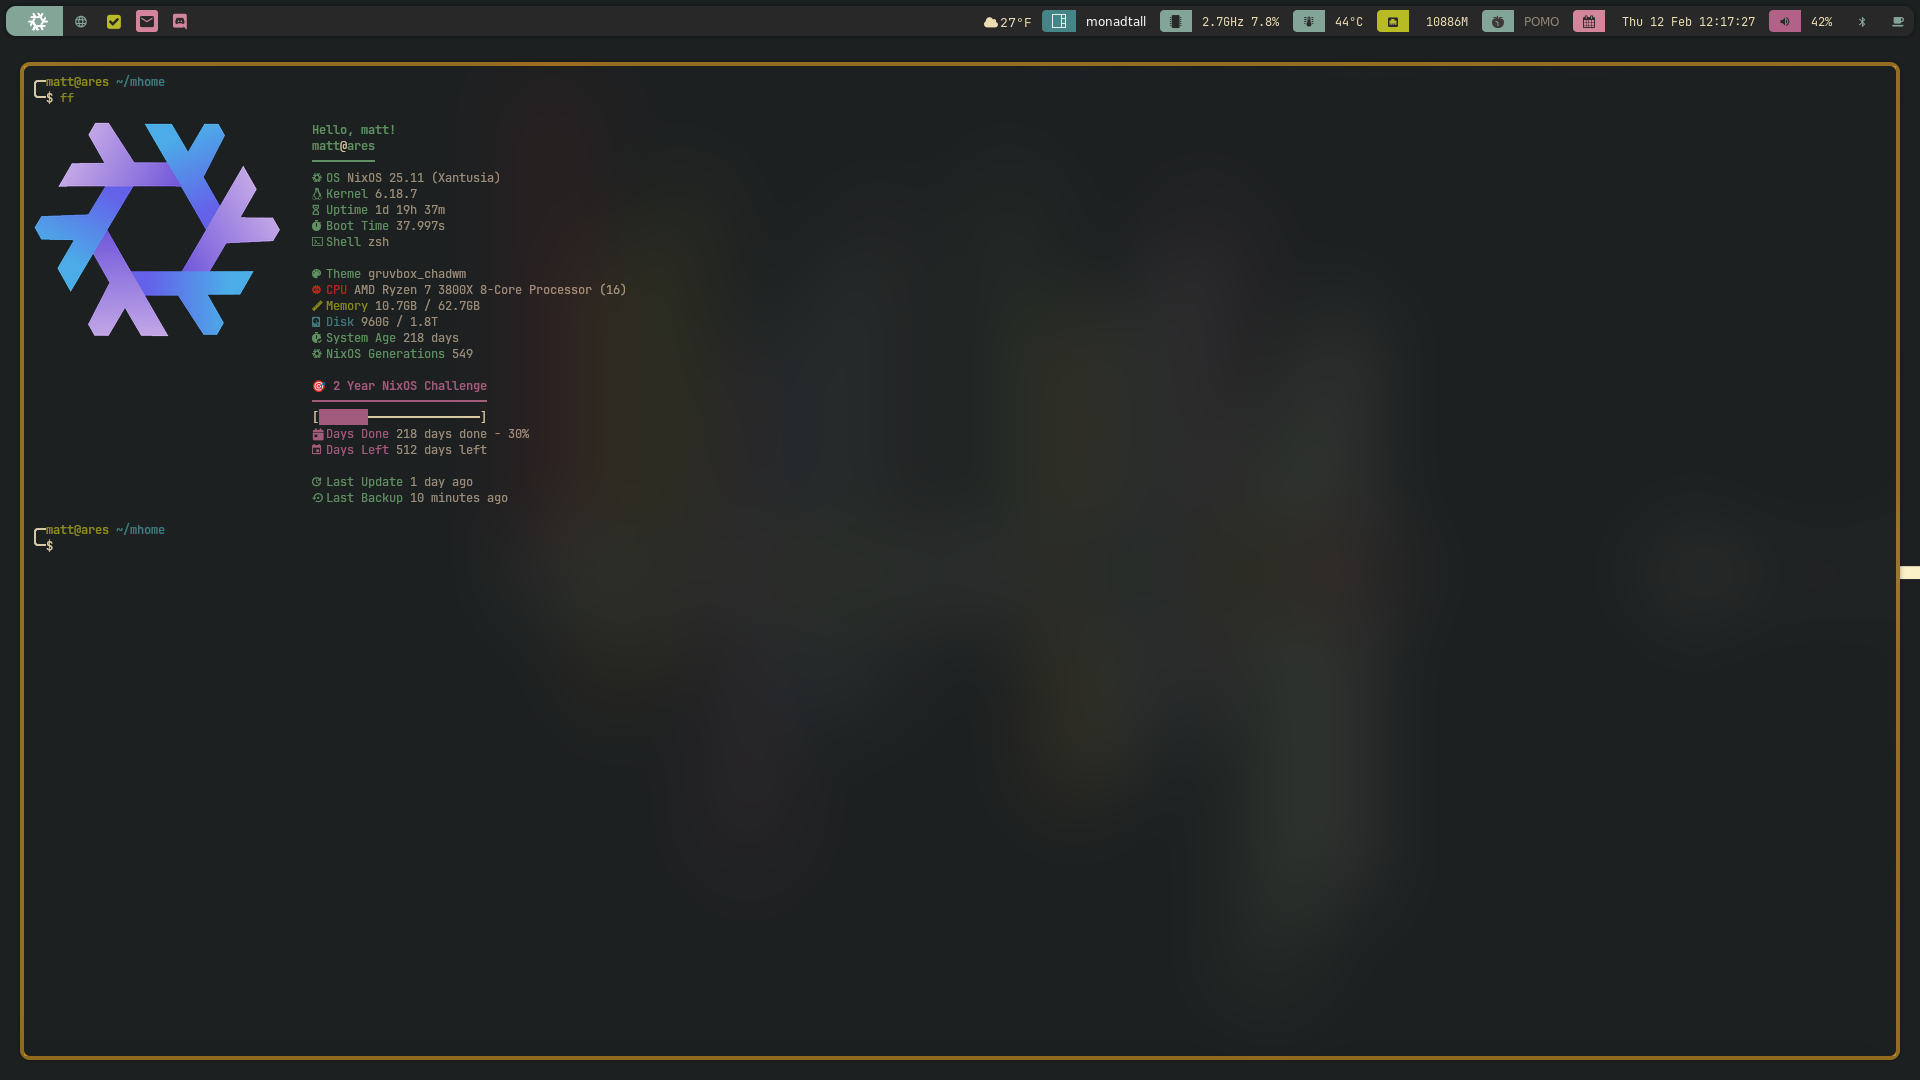Toggle the POMO pomodoro timer
This screenshot has height=1080, width=1920.
click(1541, 22)
